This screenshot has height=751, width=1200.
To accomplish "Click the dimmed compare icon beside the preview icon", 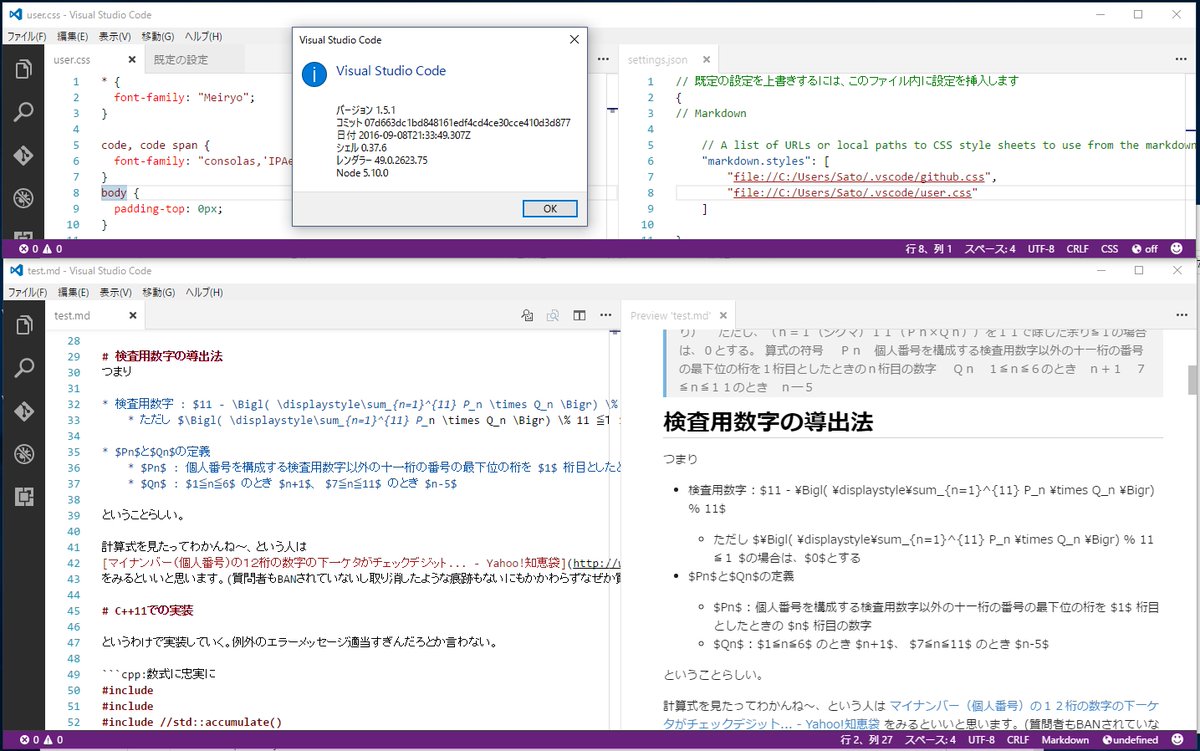I will 552,315.
